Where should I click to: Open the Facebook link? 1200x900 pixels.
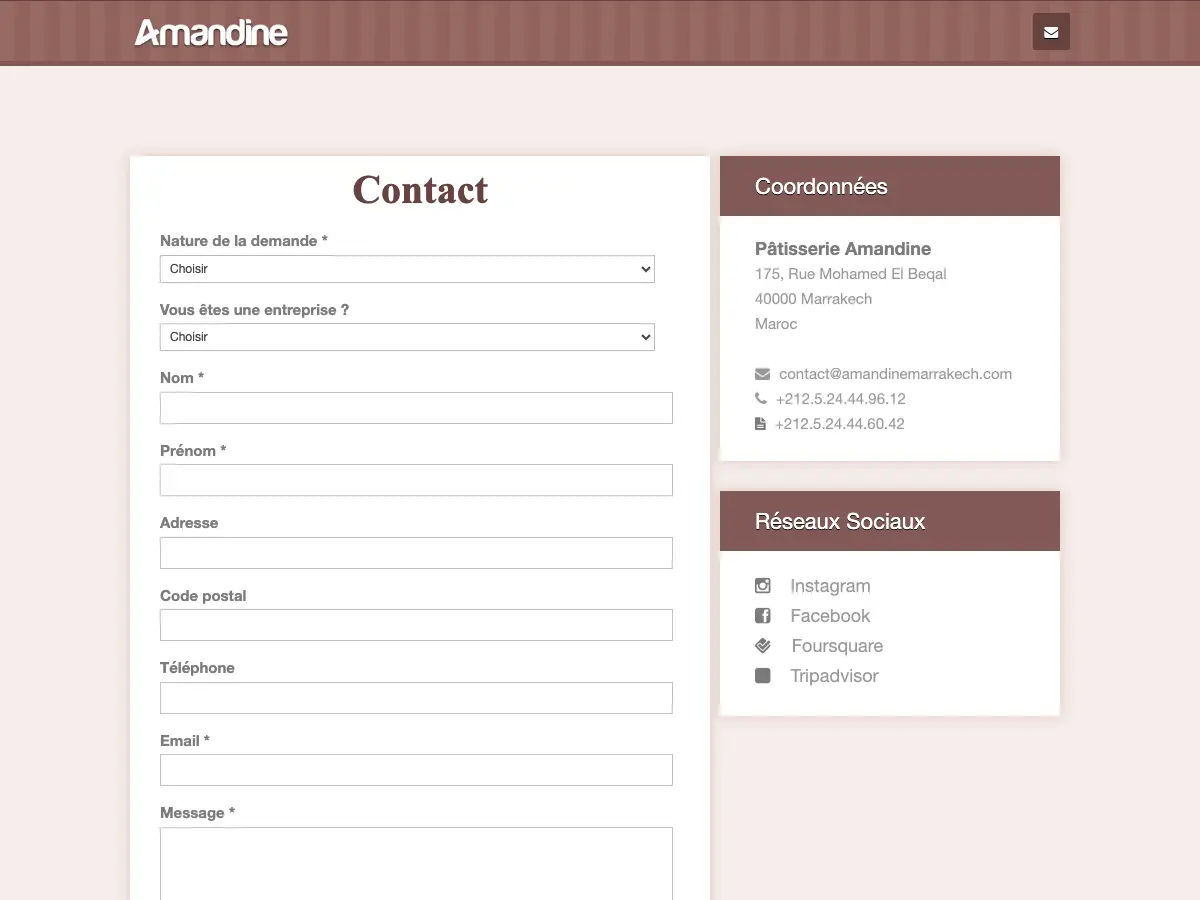tap(830, 616)
